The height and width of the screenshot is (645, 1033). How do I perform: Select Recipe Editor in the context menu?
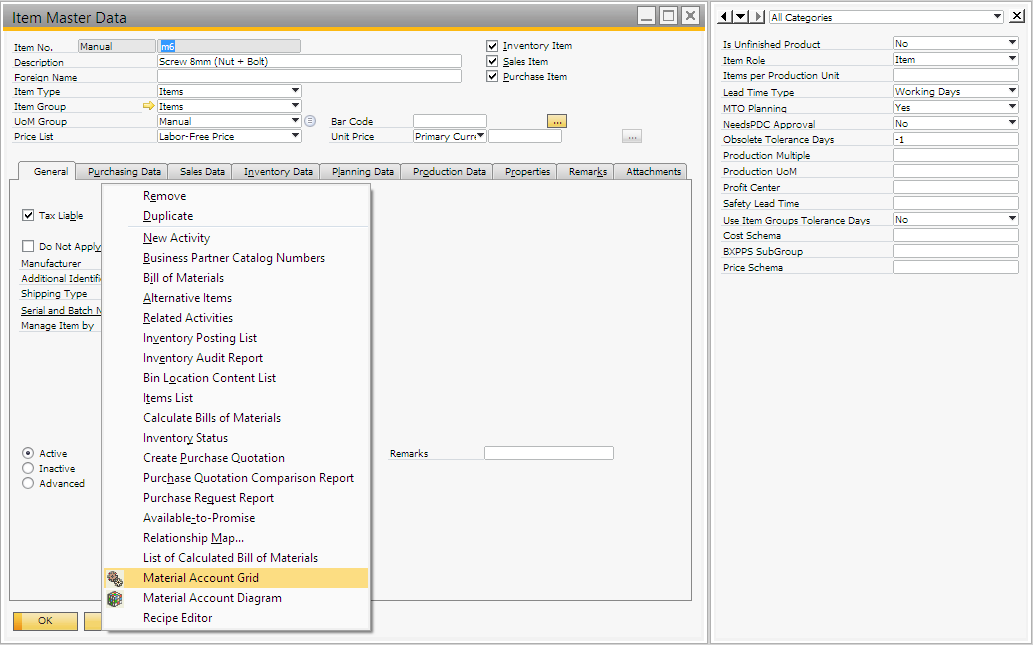click(x=177, y=618)
